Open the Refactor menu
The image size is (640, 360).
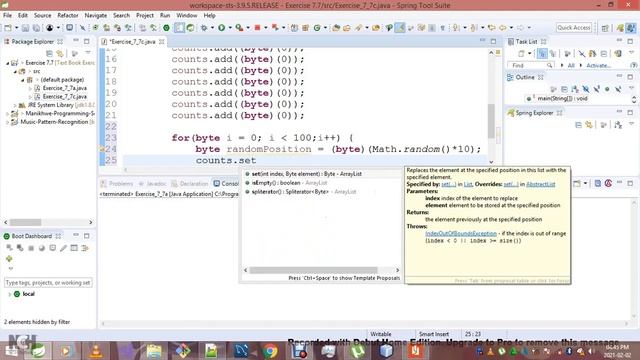[68, 16]
